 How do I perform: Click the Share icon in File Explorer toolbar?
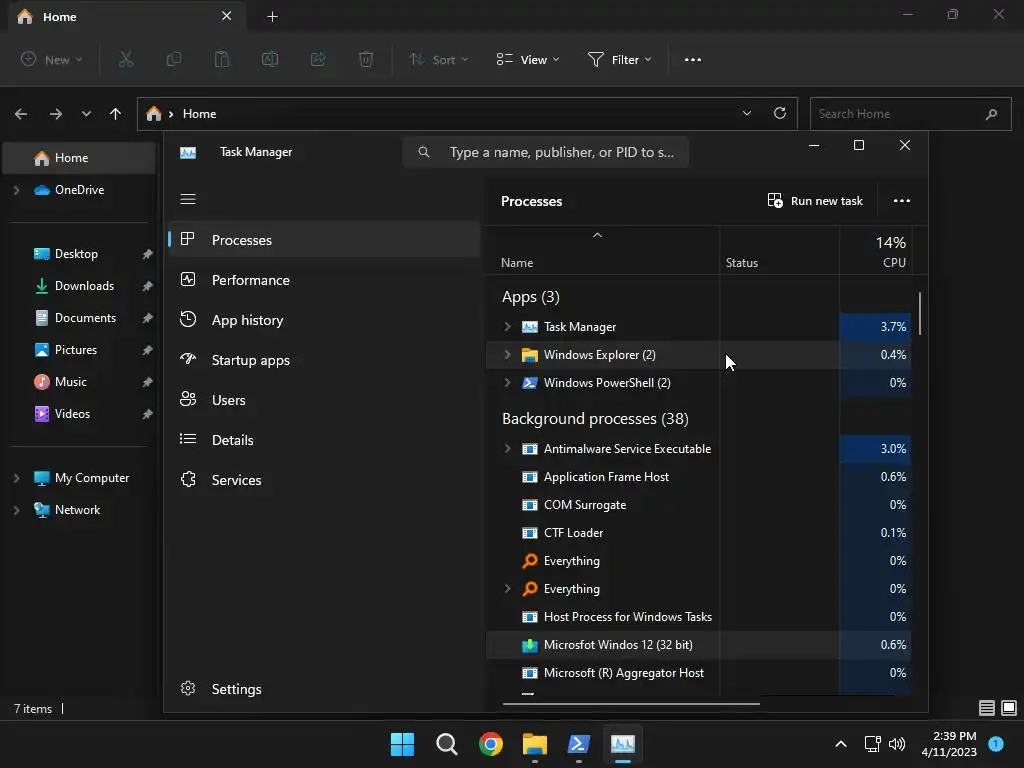(318, 59)
